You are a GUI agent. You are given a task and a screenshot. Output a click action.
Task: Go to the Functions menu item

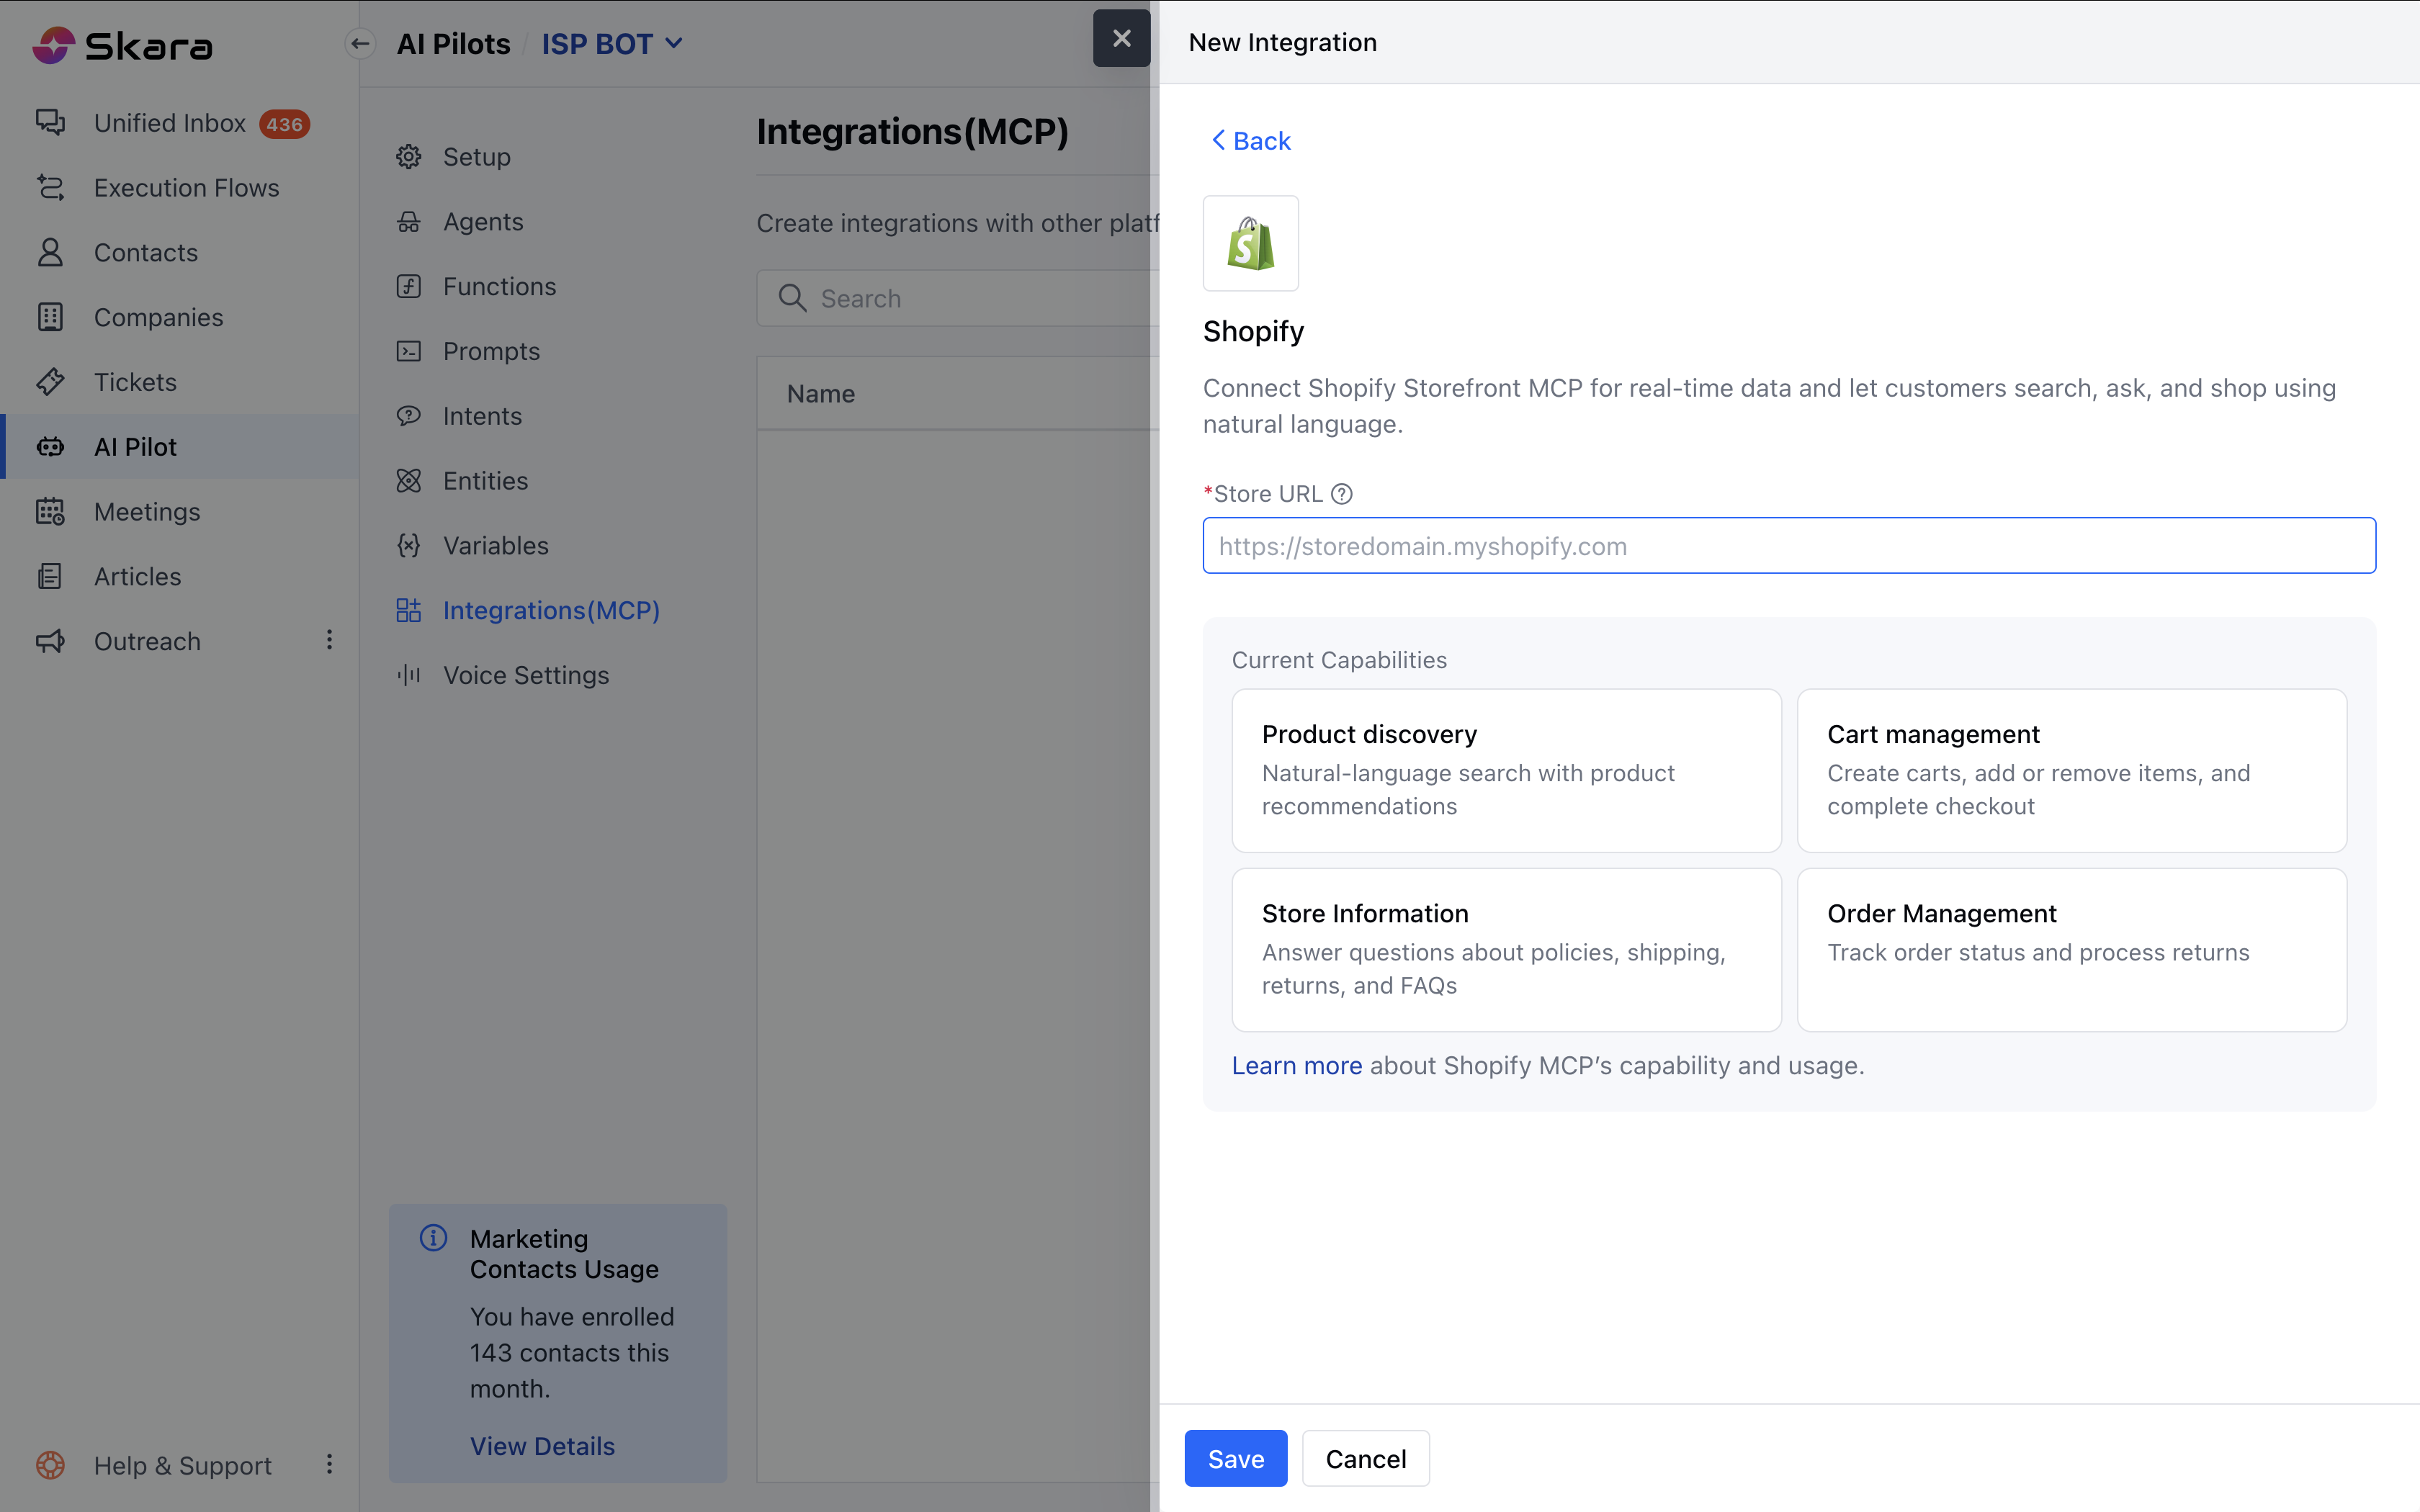click(499, 287)
